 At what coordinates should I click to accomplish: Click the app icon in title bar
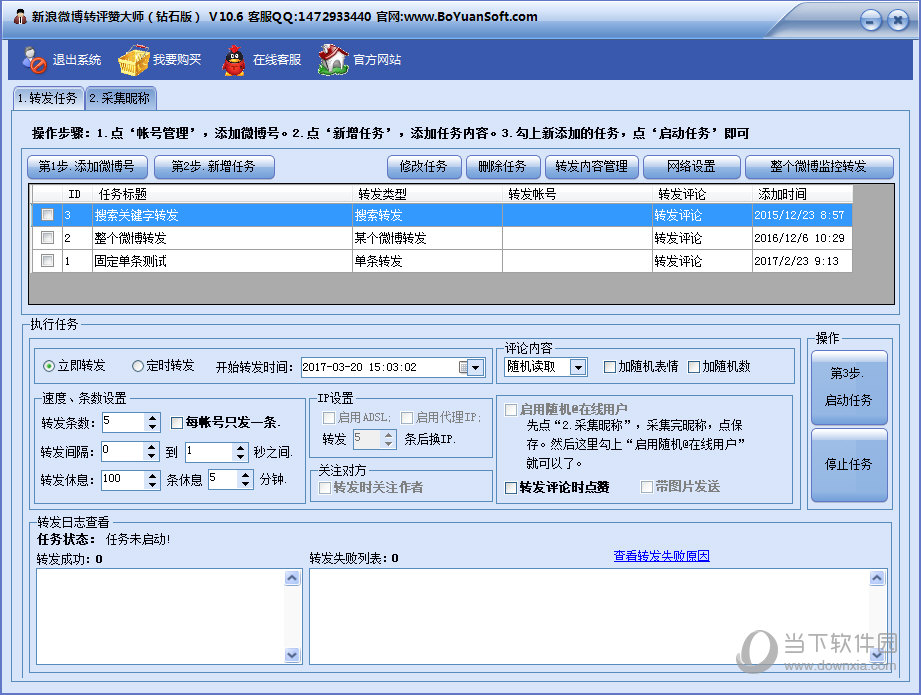coord(20,16)
